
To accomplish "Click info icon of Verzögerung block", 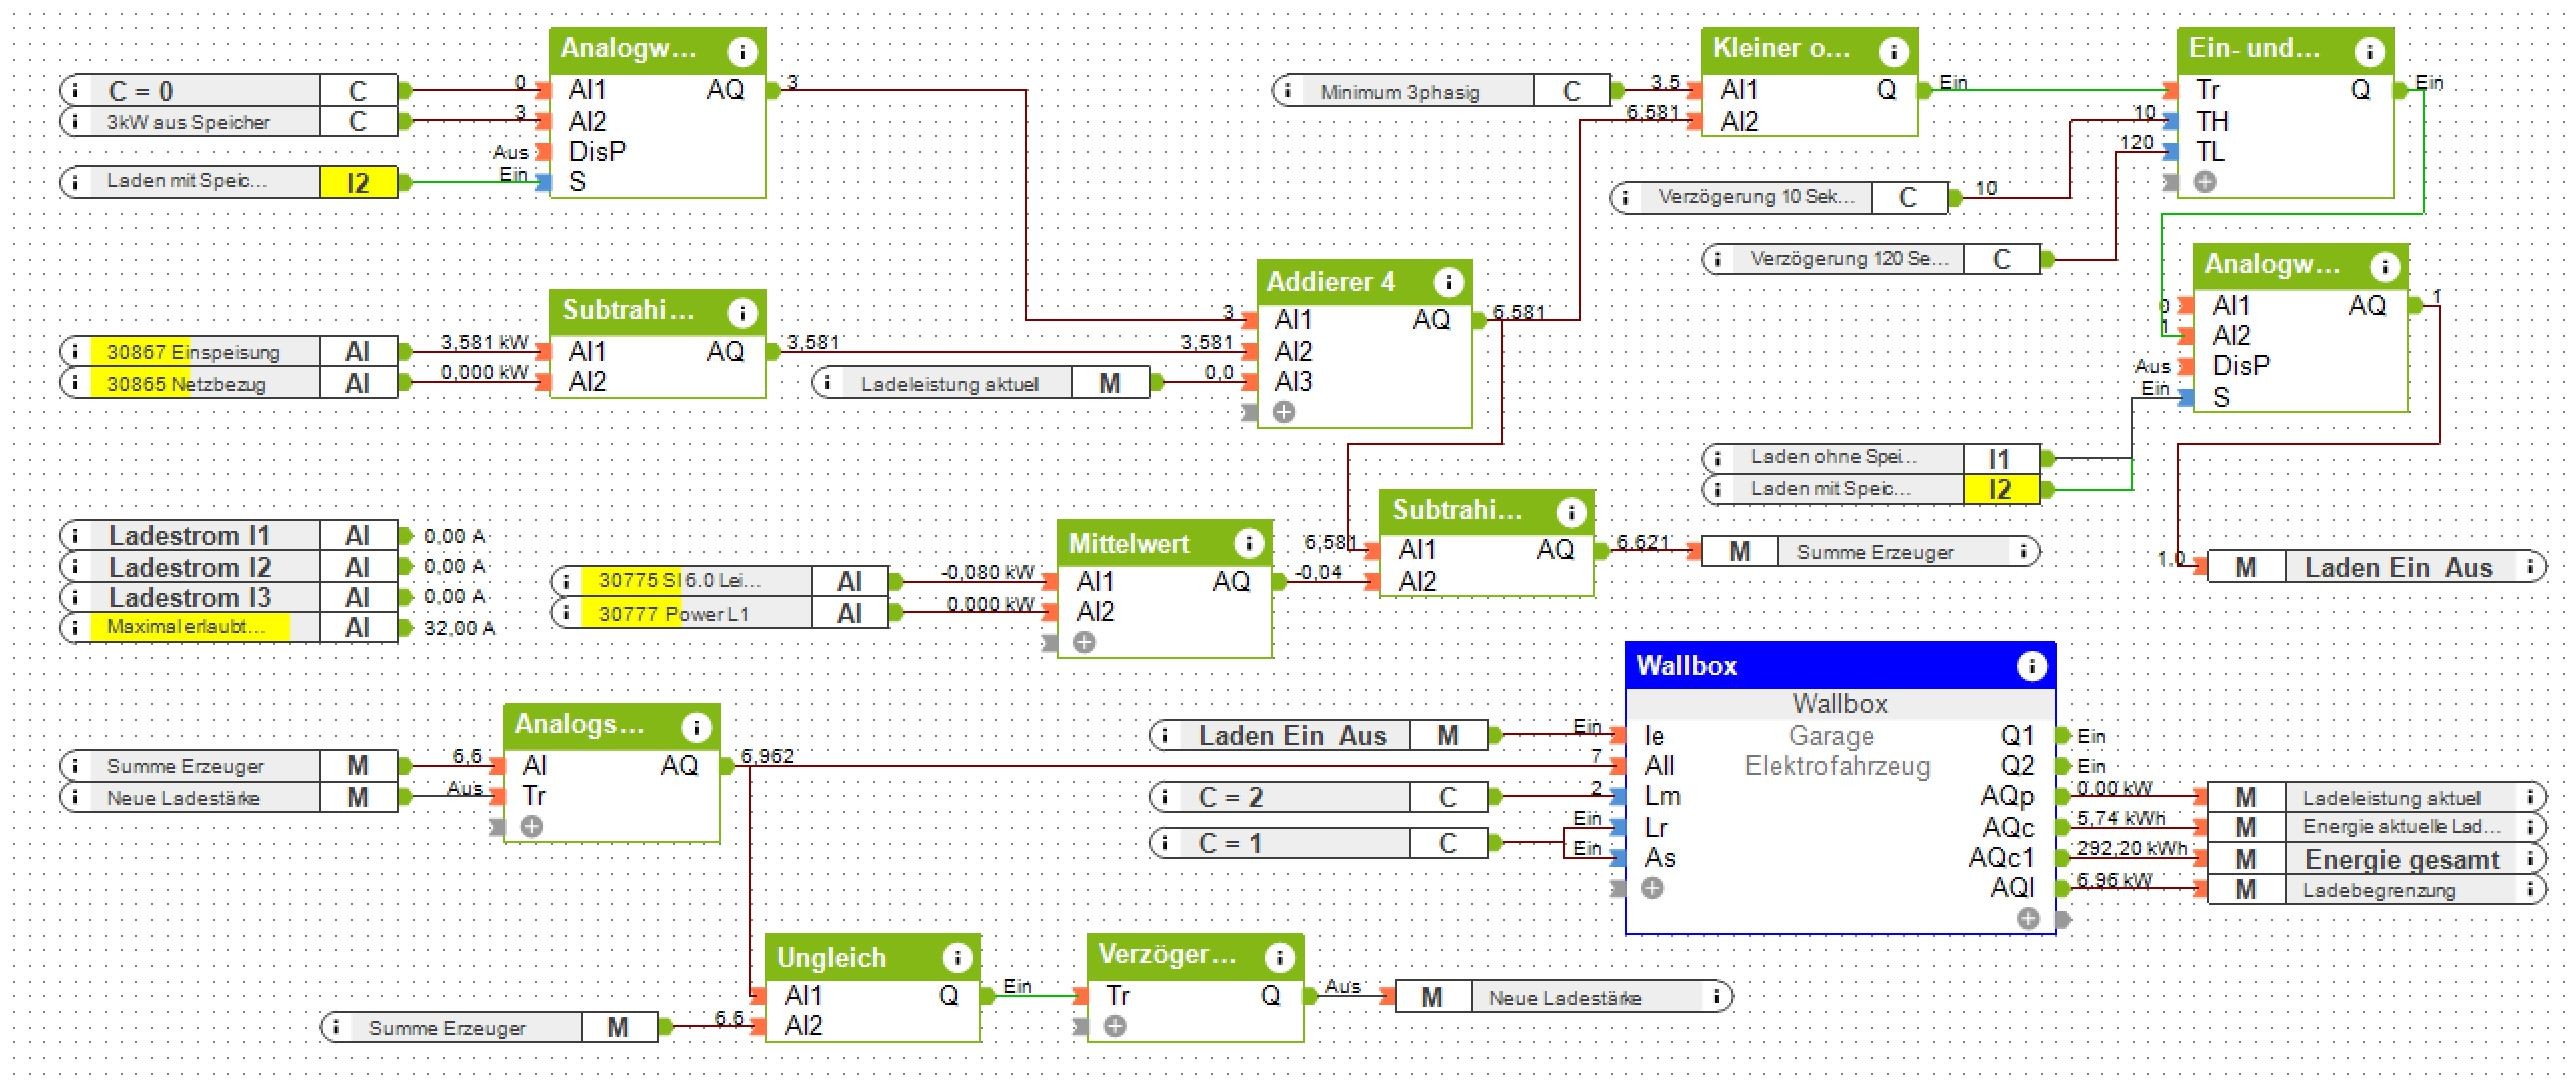I will point(1278,959).
